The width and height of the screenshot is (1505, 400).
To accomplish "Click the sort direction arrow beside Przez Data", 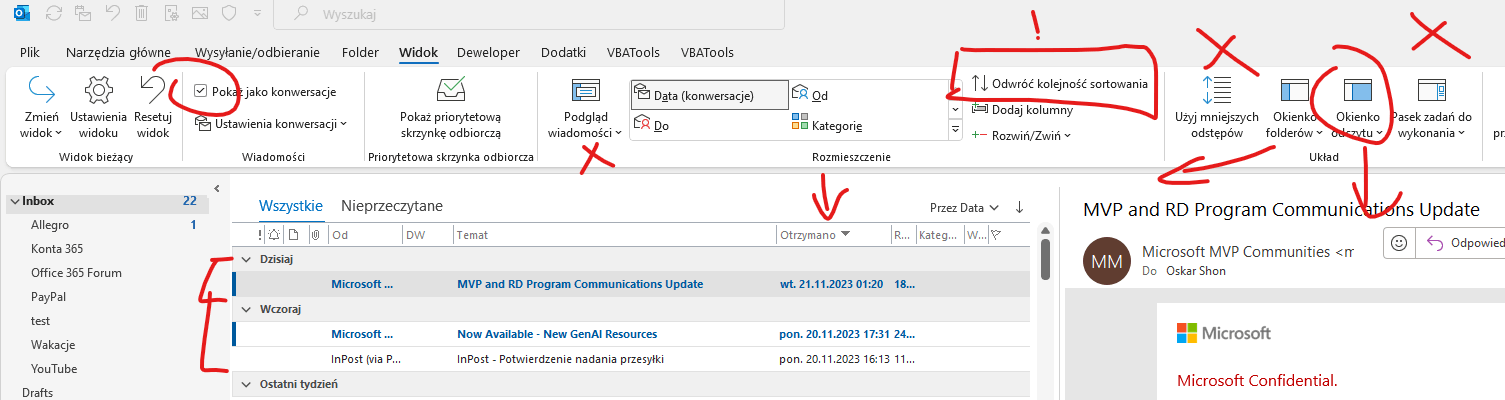I will pyautogui.click(x=1019, y=207).
